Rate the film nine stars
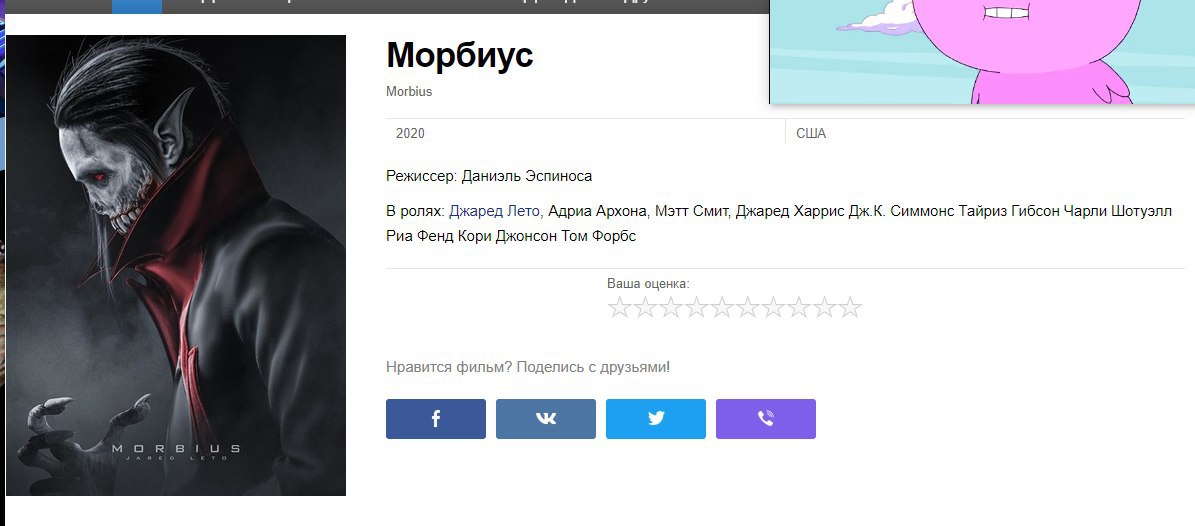Screen dimensions: 1195x526 pyautogui.click(x=824, y=308)
